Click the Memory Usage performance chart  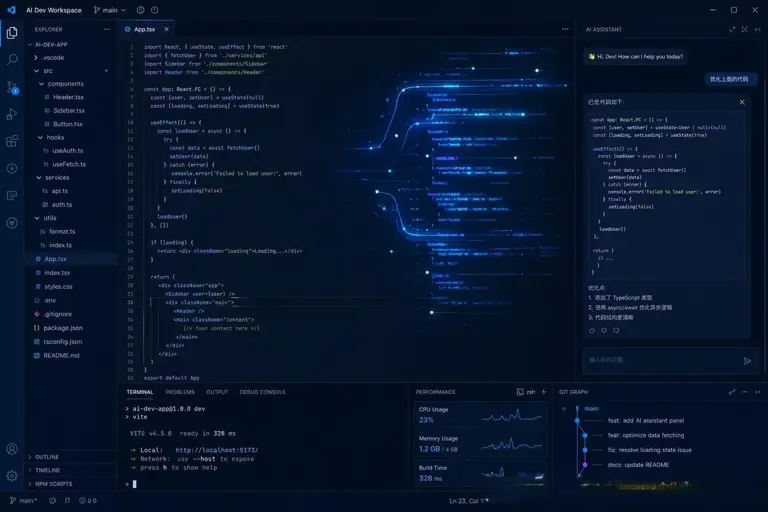pos(512,445)
